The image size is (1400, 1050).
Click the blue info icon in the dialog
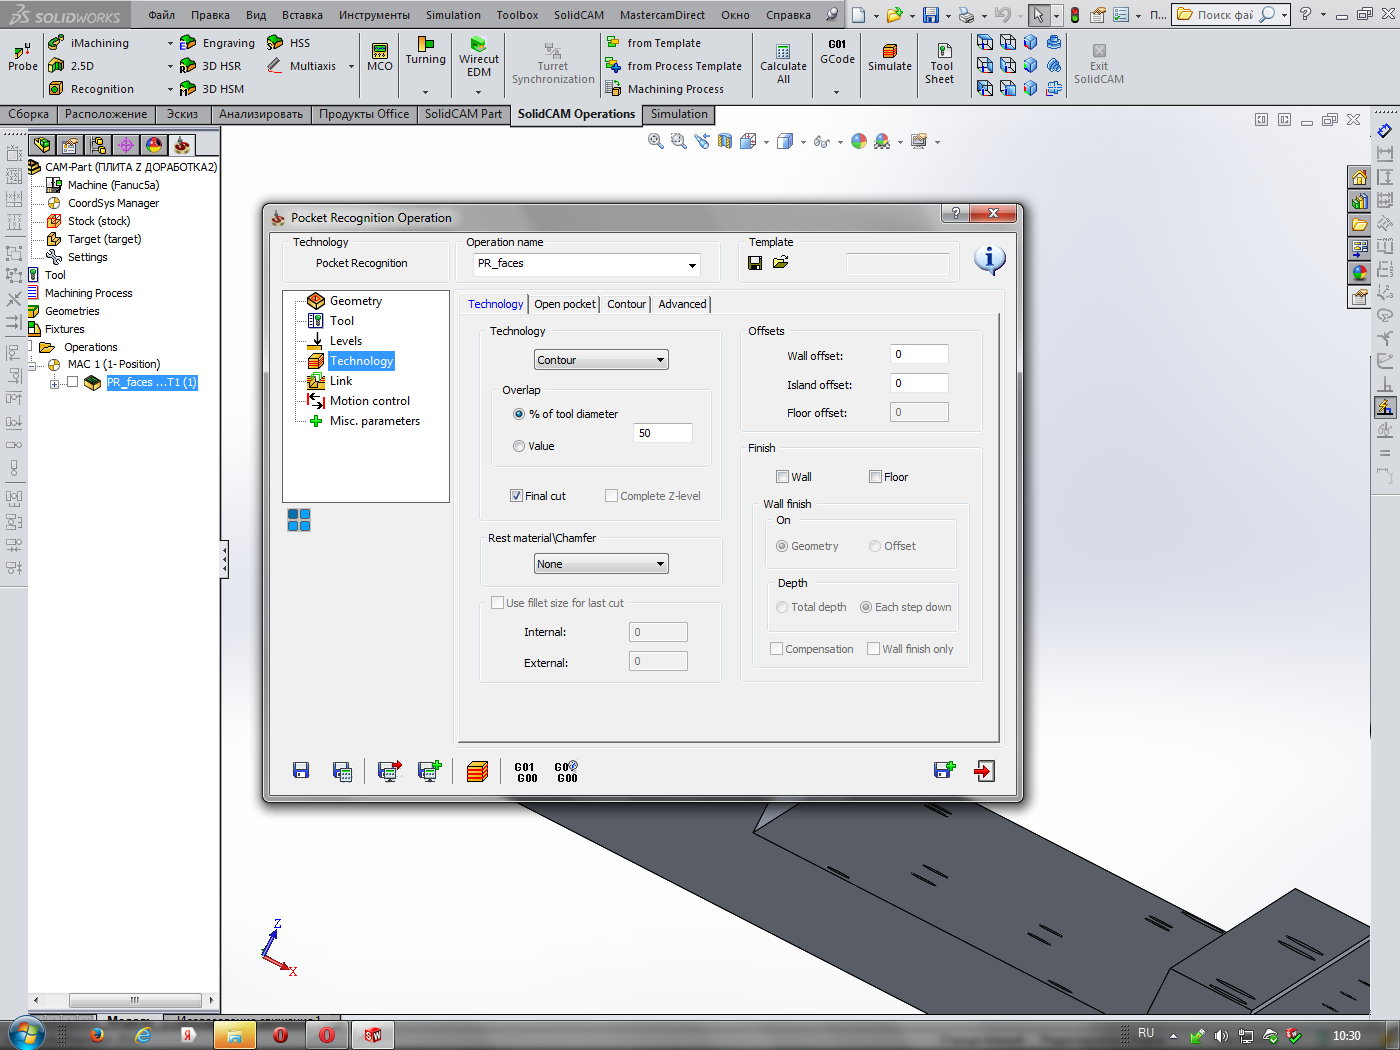(x=990, y=260)
